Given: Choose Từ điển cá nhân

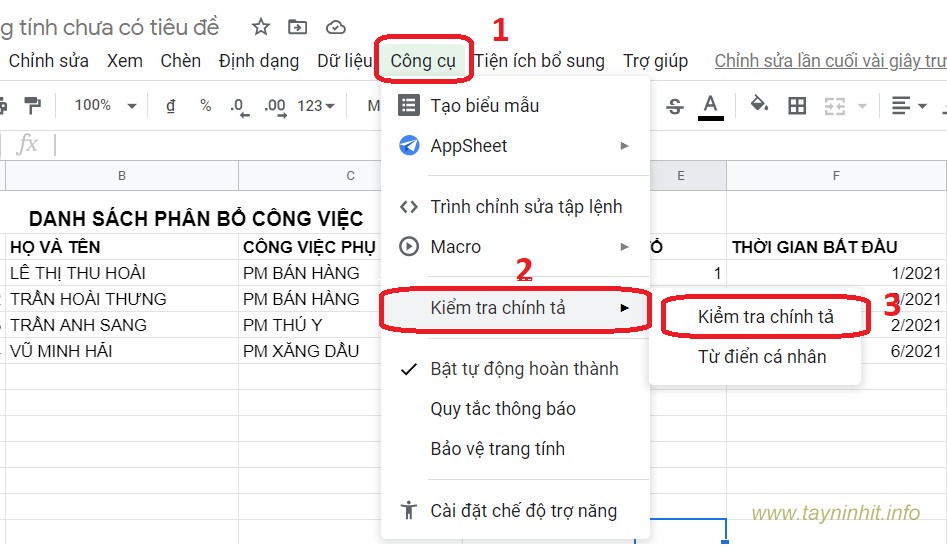Looking at the screenshot, I should [761, 357].
